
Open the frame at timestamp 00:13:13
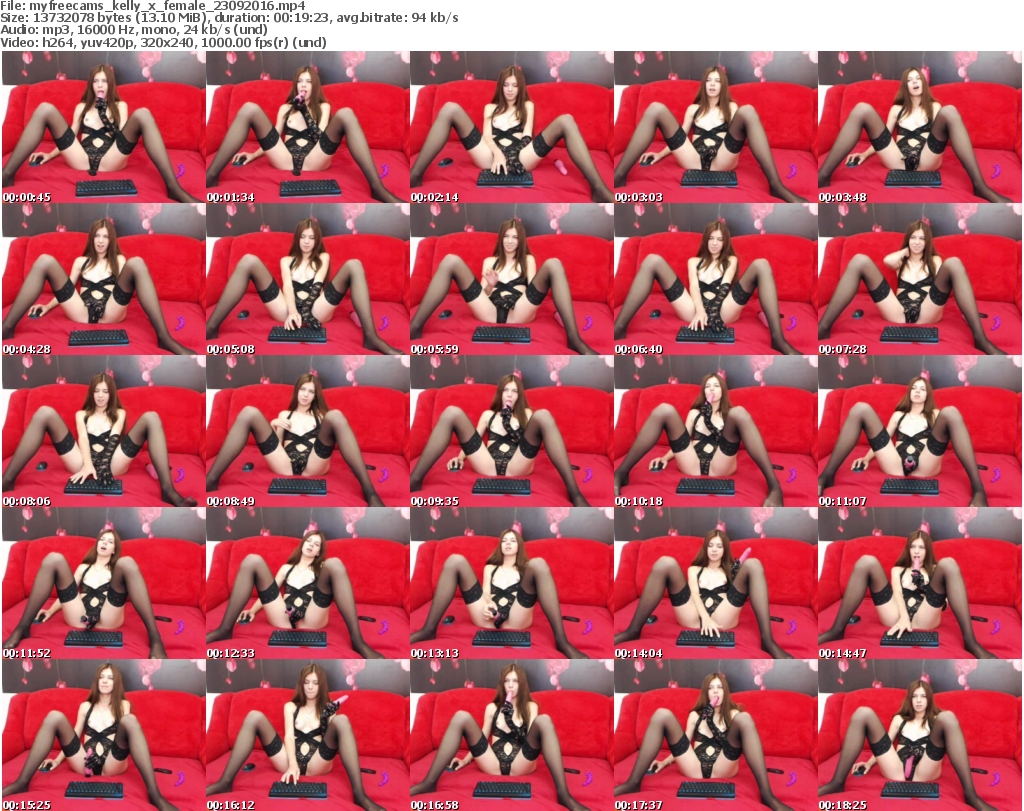511,584
